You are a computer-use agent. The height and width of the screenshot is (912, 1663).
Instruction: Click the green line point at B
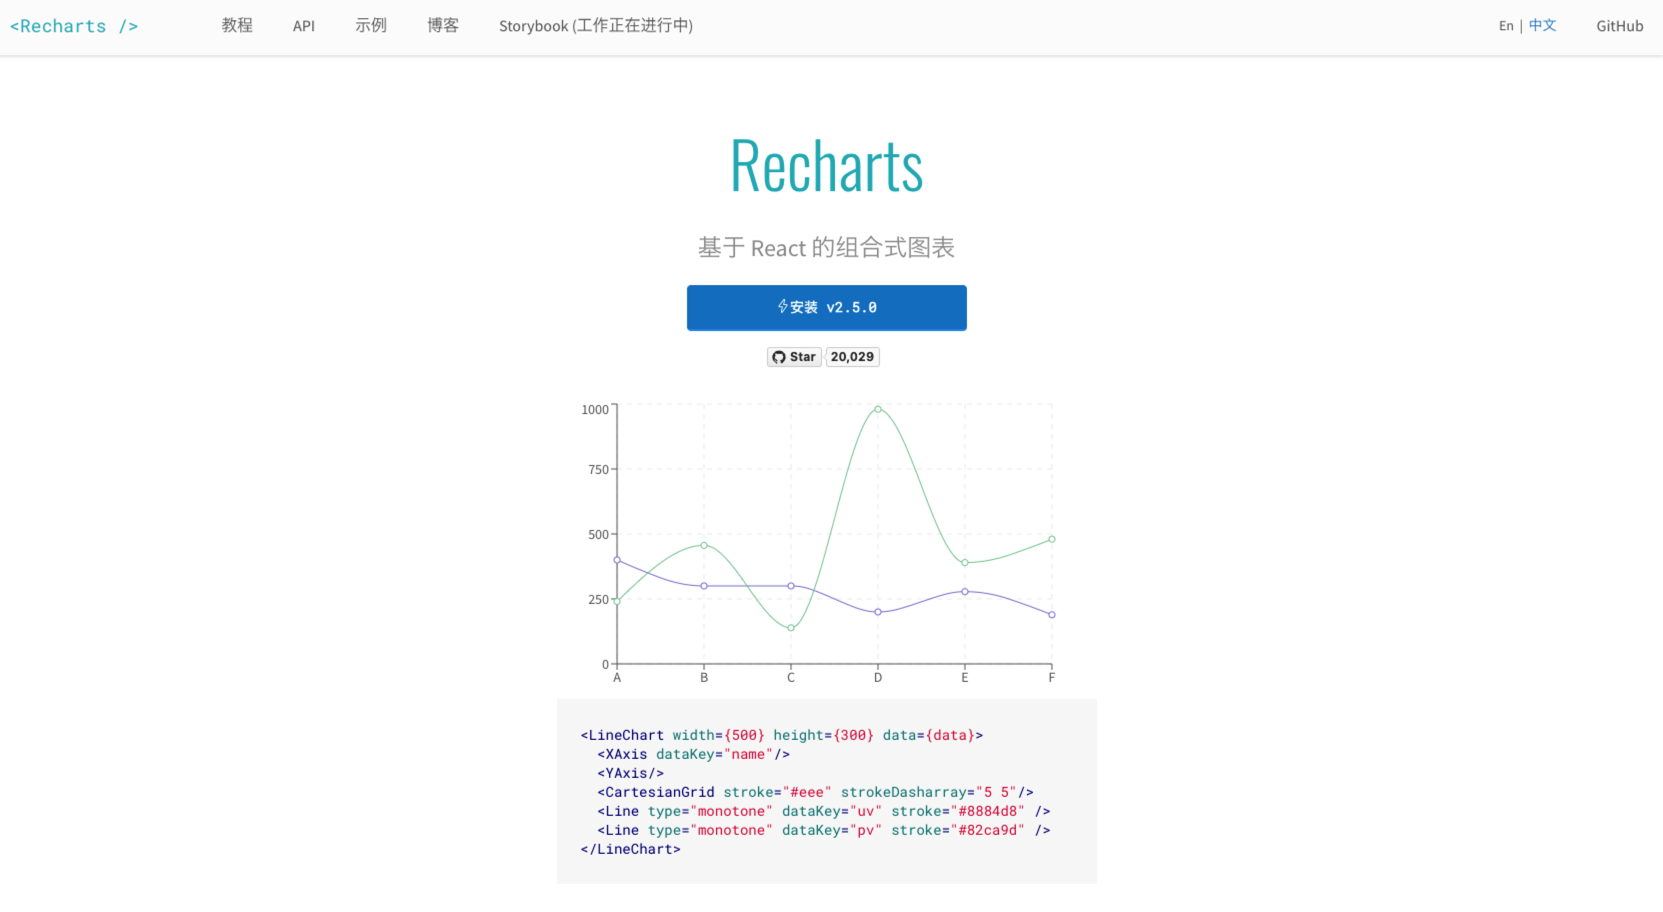tap(704, 545)
